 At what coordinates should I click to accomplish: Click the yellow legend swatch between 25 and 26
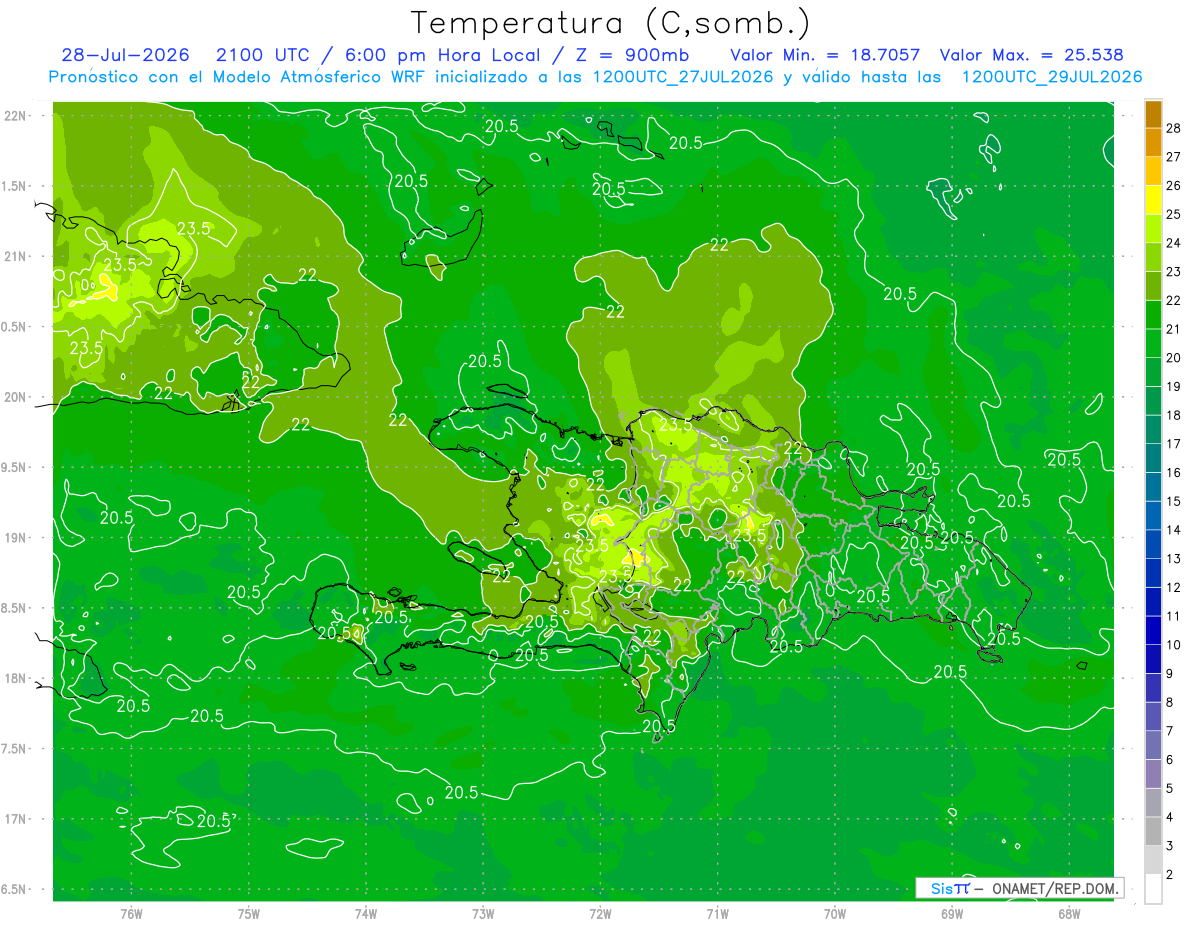[1153, 200]
